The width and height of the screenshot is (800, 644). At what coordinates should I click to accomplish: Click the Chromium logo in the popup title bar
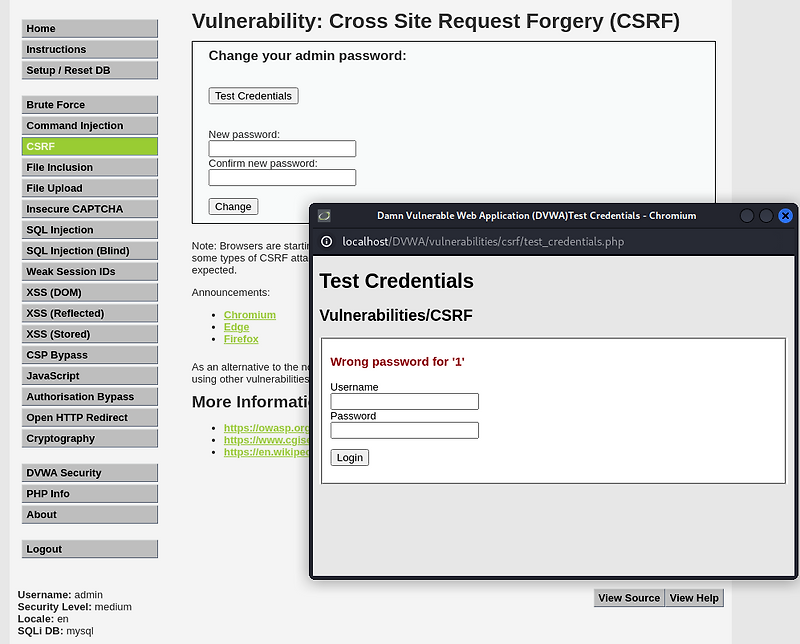(x=322, y=215)
